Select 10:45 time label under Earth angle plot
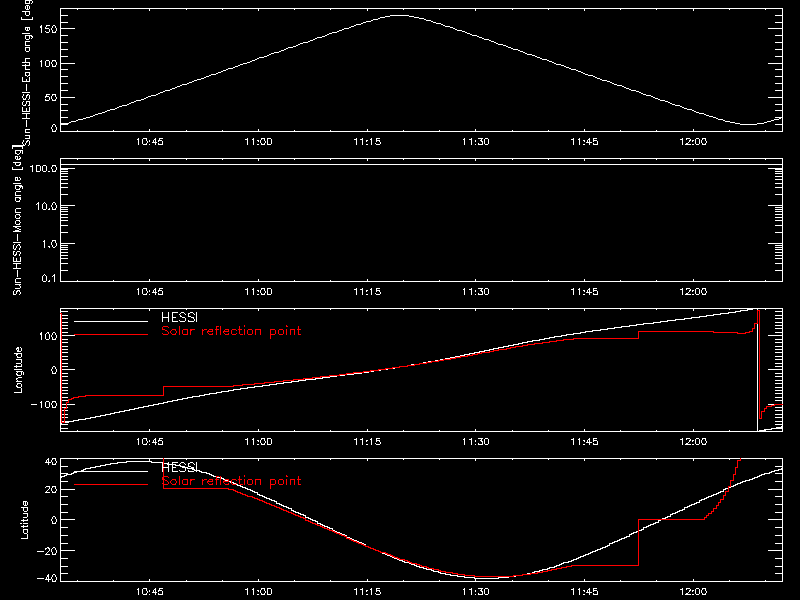 coord(149,142)
